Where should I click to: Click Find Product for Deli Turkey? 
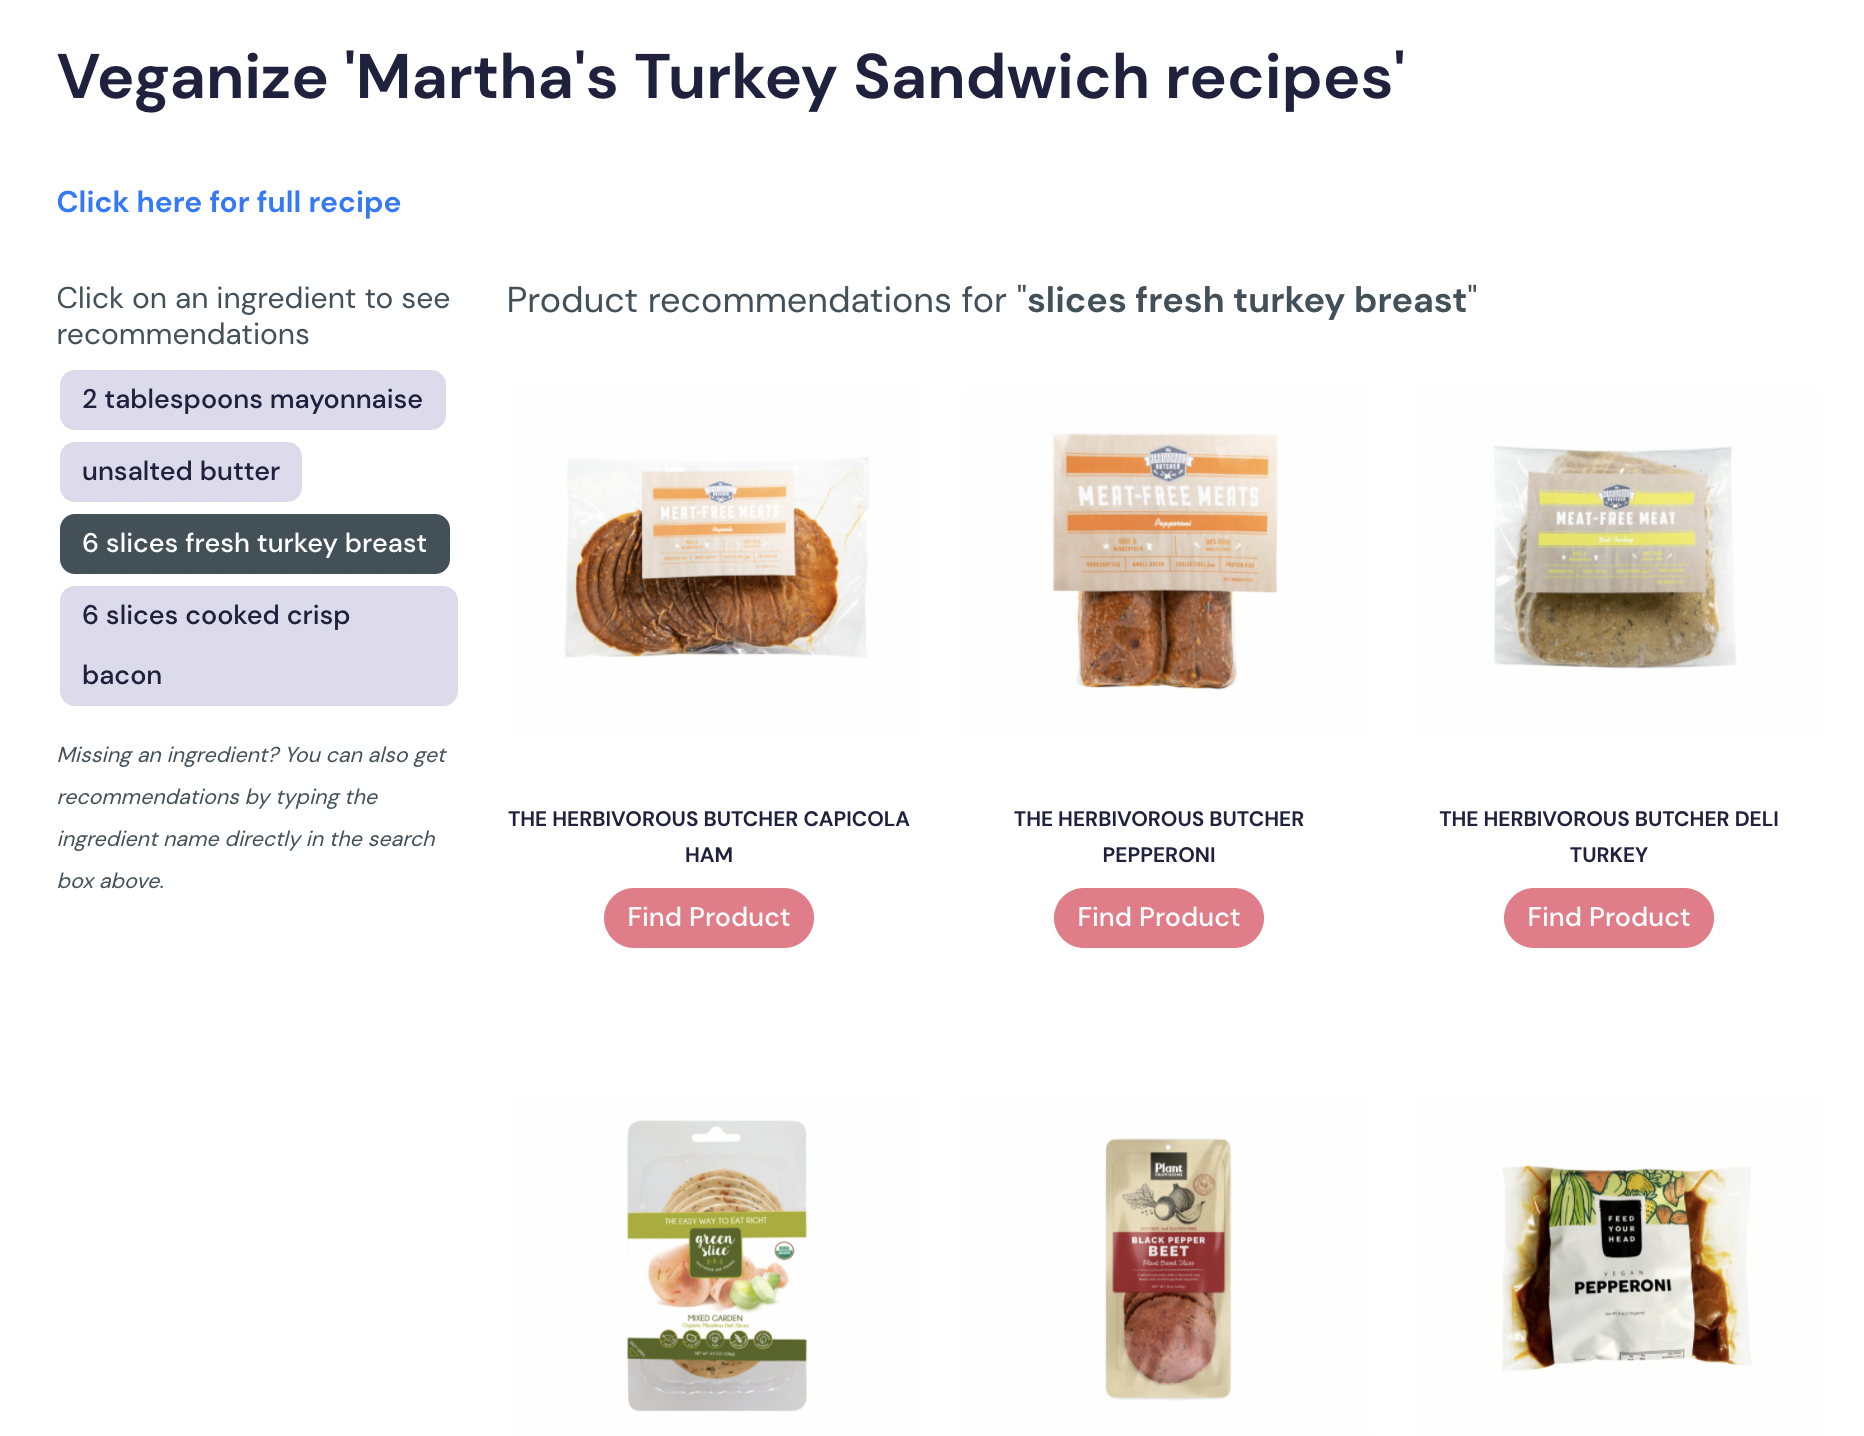click(1608, 917)
